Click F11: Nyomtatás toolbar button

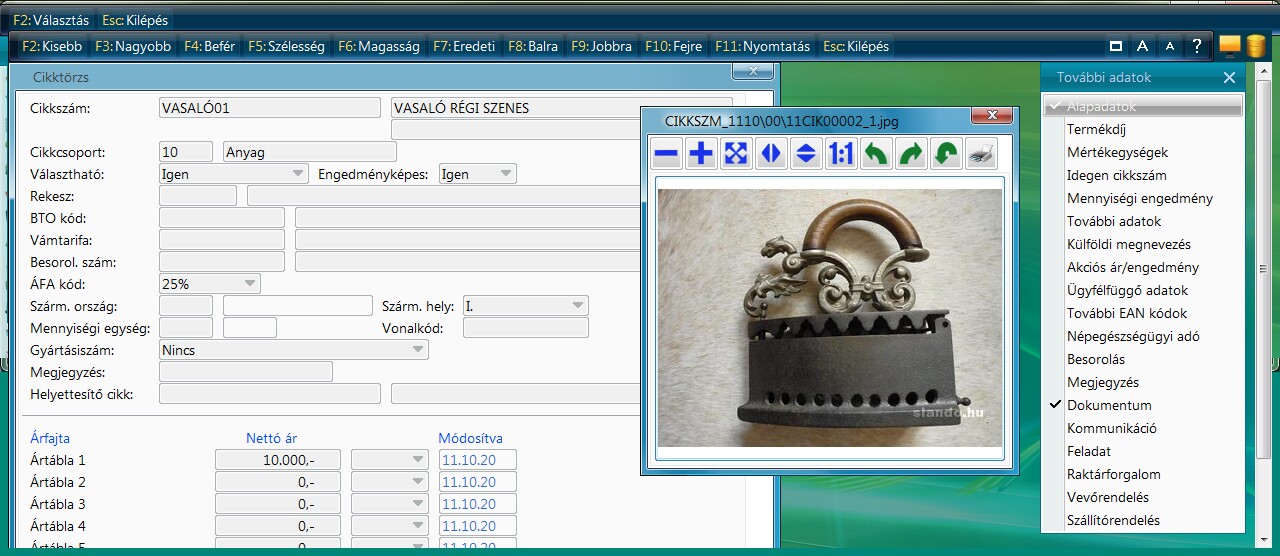pyautogui.click(x=763, y=46)
